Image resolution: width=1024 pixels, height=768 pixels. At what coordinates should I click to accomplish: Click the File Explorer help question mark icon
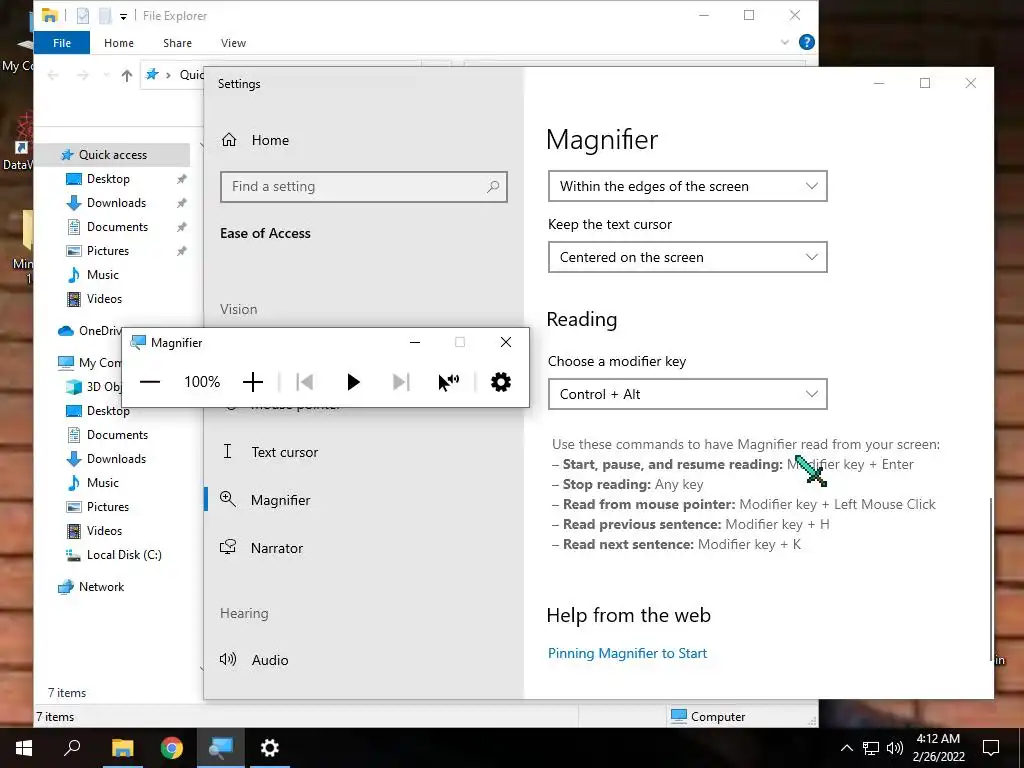tap(807, 42)
